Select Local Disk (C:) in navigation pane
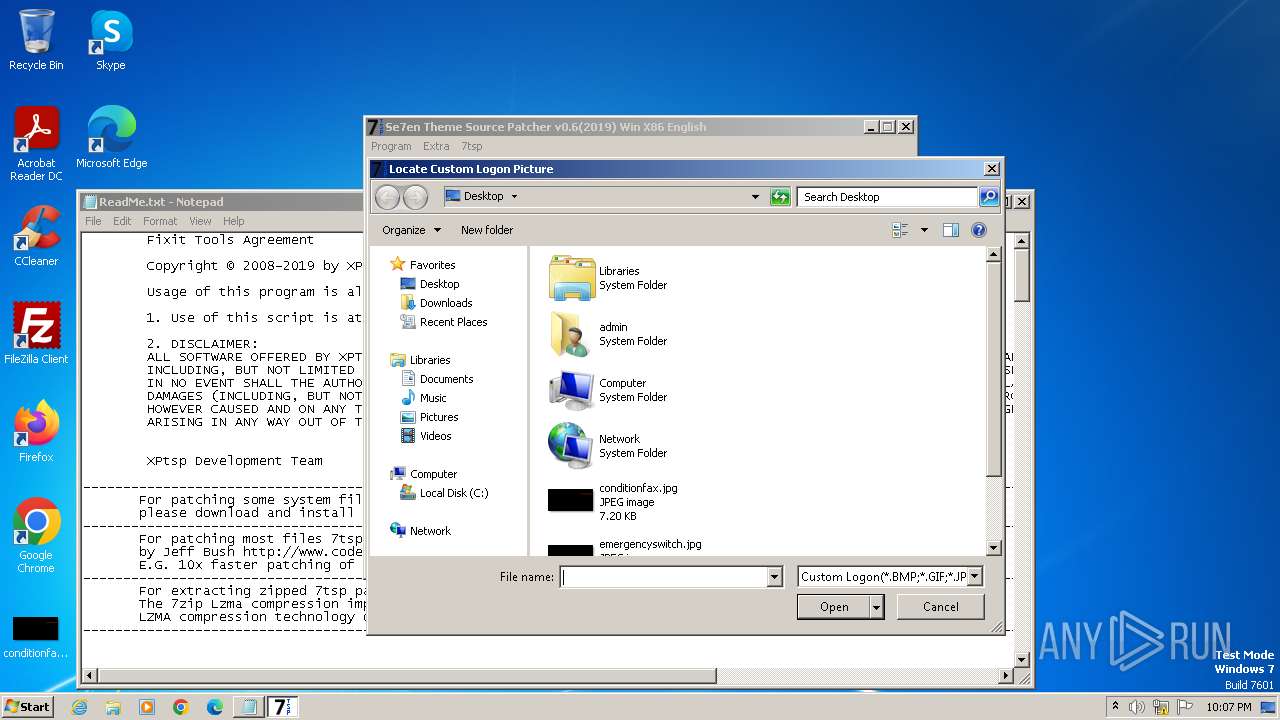This screenshot has height=720, width=1280. click(453, 493)
